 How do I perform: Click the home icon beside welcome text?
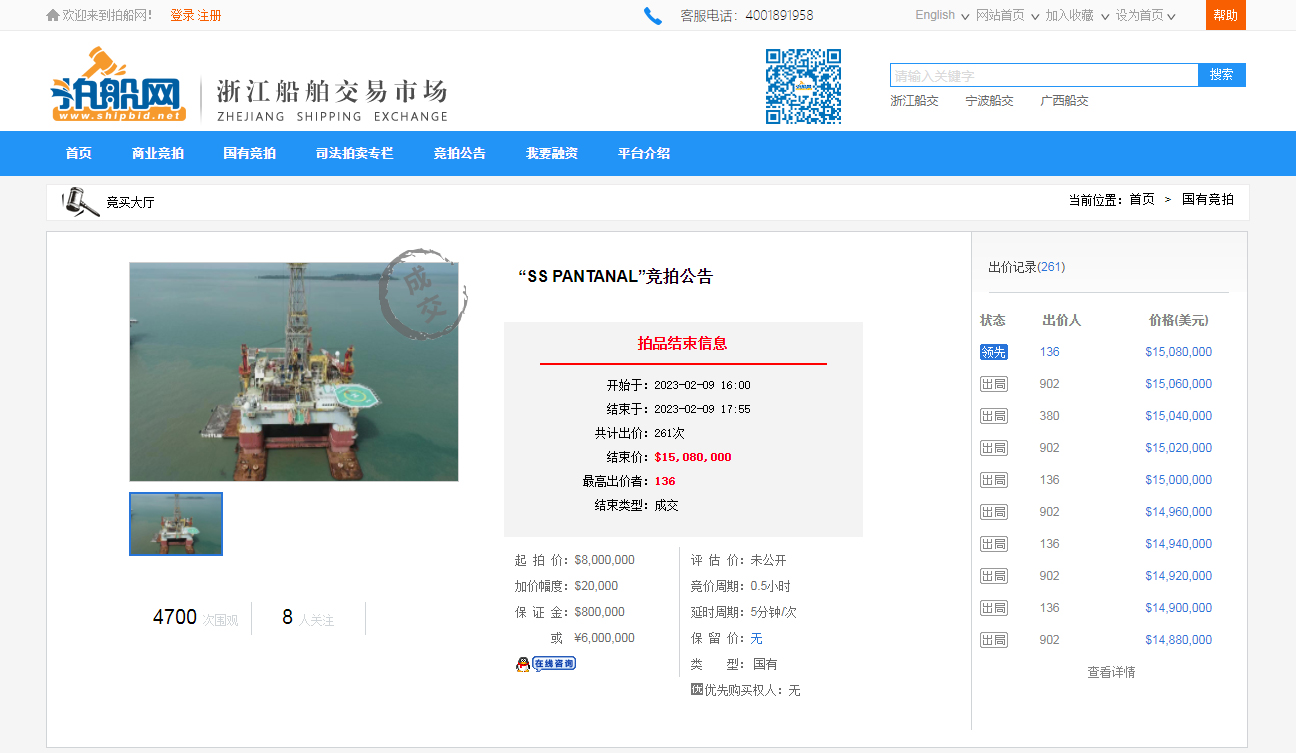[x=53, y=15]
